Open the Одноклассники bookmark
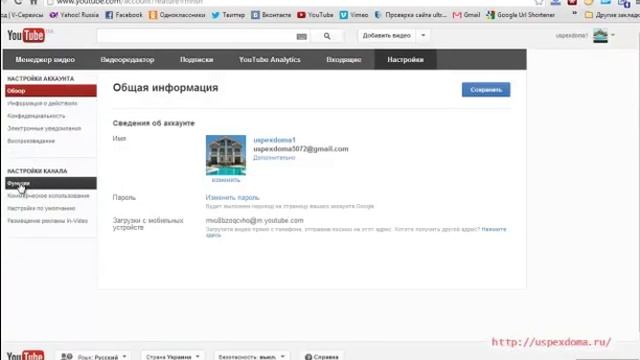The width and height of the screenshot is (640, 360). (177, 15)
